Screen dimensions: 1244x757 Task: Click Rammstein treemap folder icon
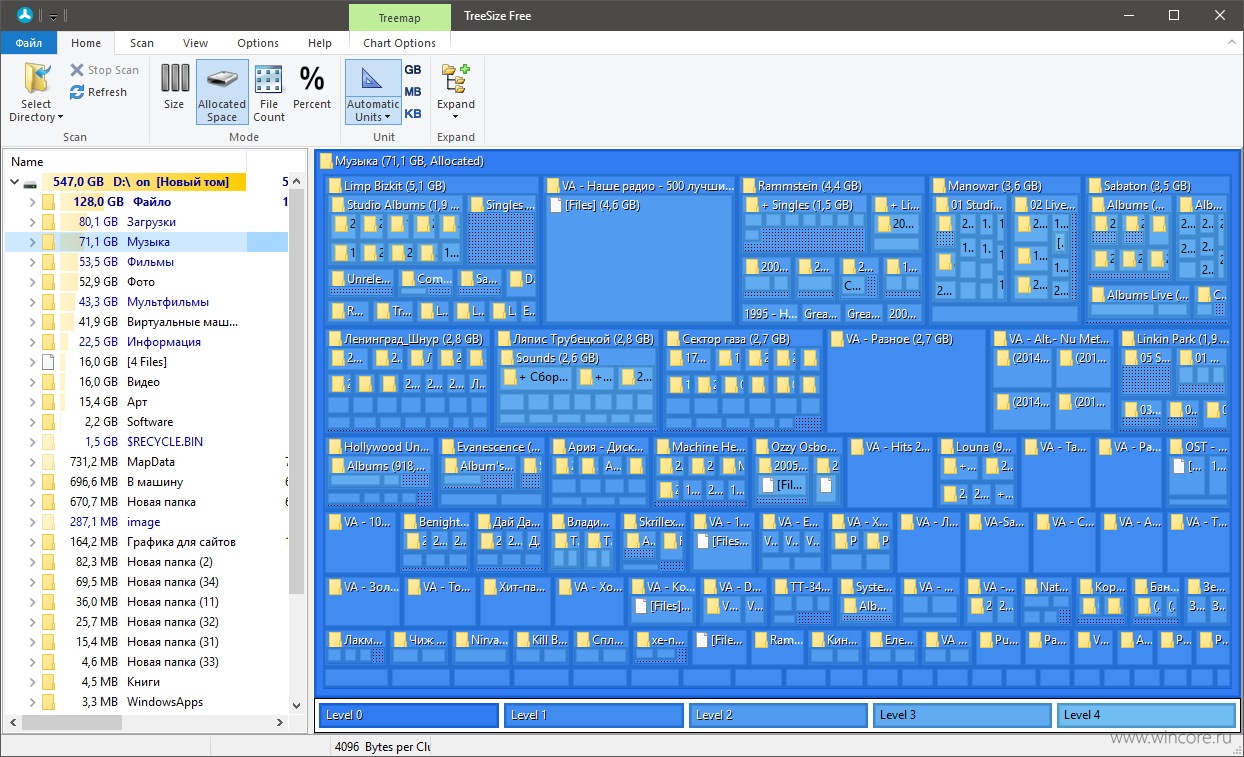point(749,186)
